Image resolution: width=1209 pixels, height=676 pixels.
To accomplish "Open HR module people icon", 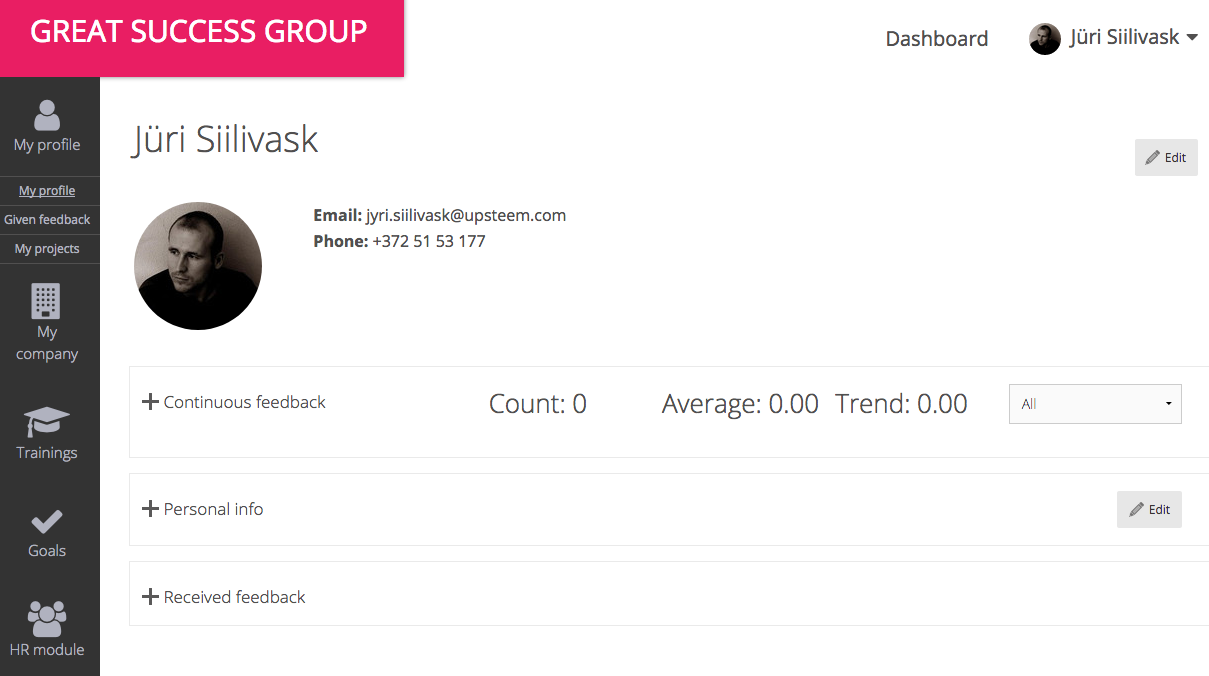I will coord(47,619).
